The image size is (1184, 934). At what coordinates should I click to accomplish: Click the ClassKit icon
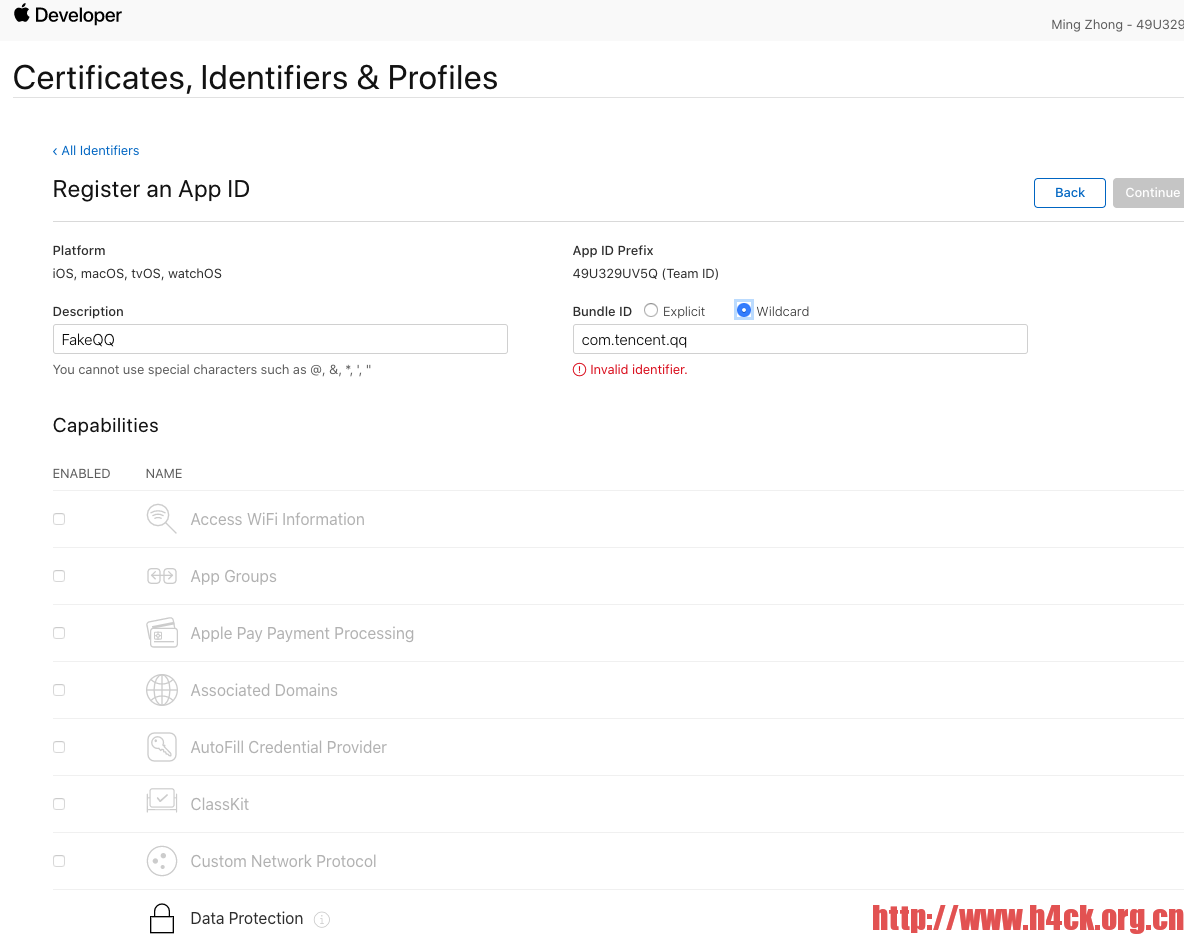pos(162,800)
